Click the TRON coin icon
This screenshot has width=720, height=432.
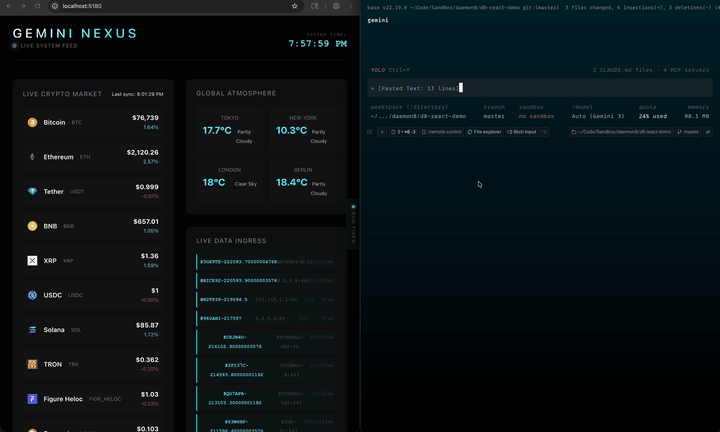click(x=32, y=365)
